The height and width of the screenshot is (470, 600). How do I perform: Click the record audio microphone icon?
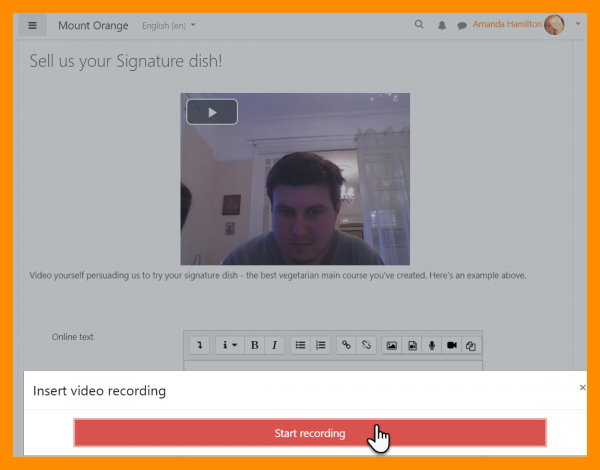(x=432, y=345)
